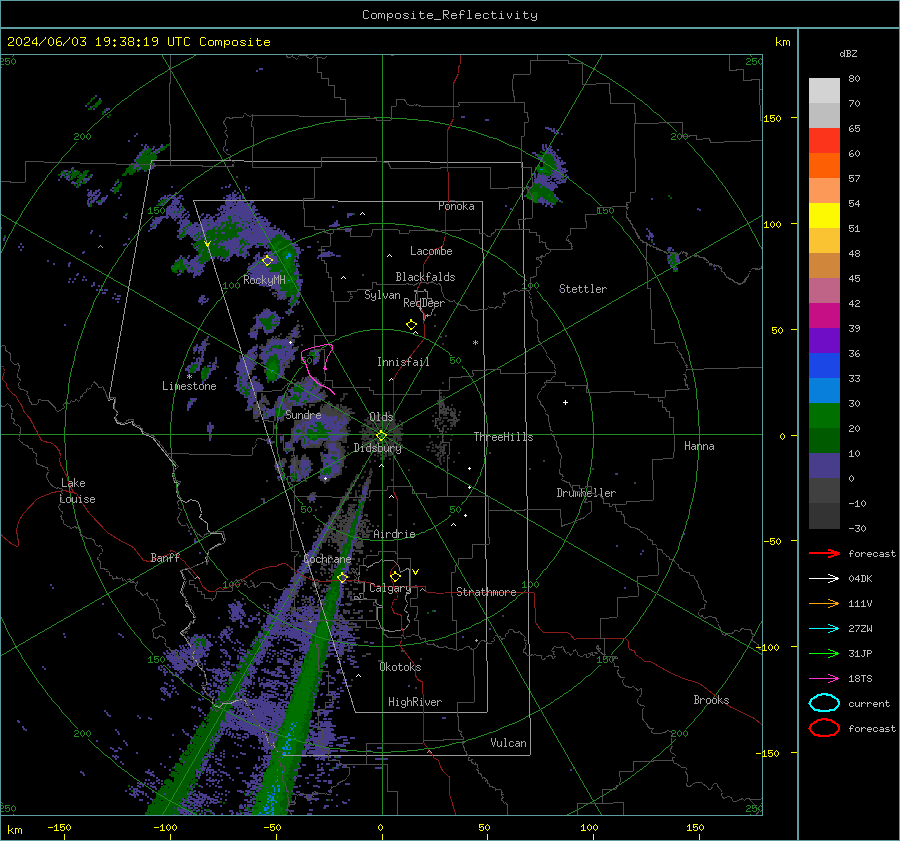The width and height of the screenshot is (900, 841).
Task: Click the green 31JP arrow in legend
Action: (824, 653)
